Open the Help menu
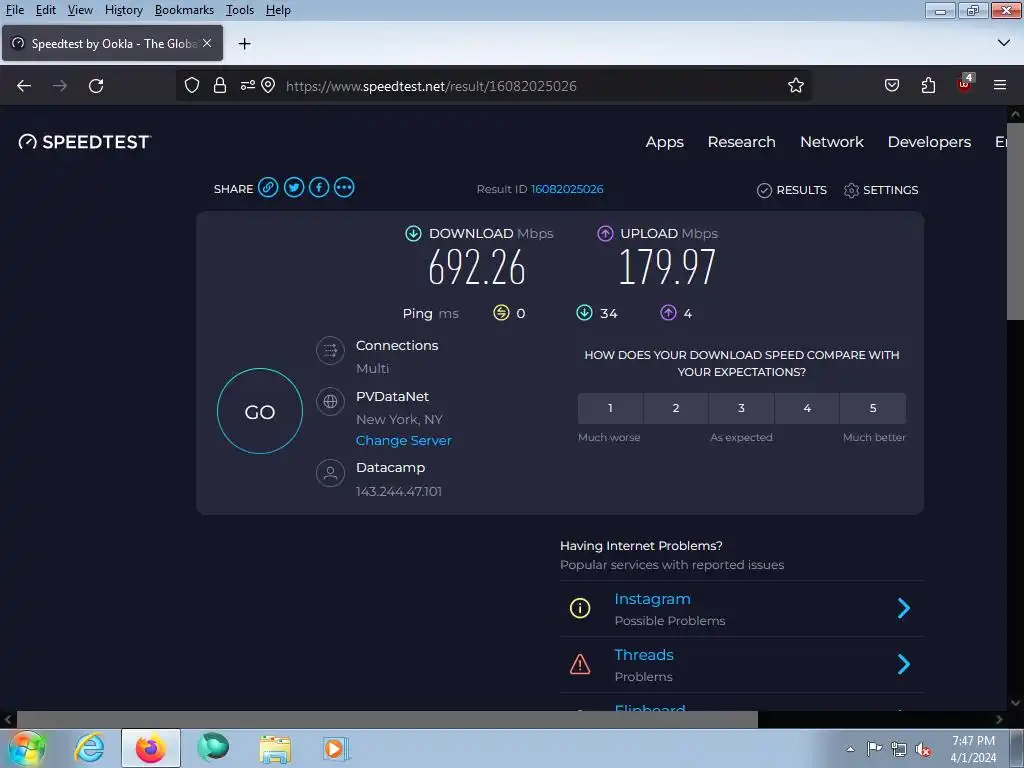Viewport: 1024px width, 768px height. coord(278,10)
